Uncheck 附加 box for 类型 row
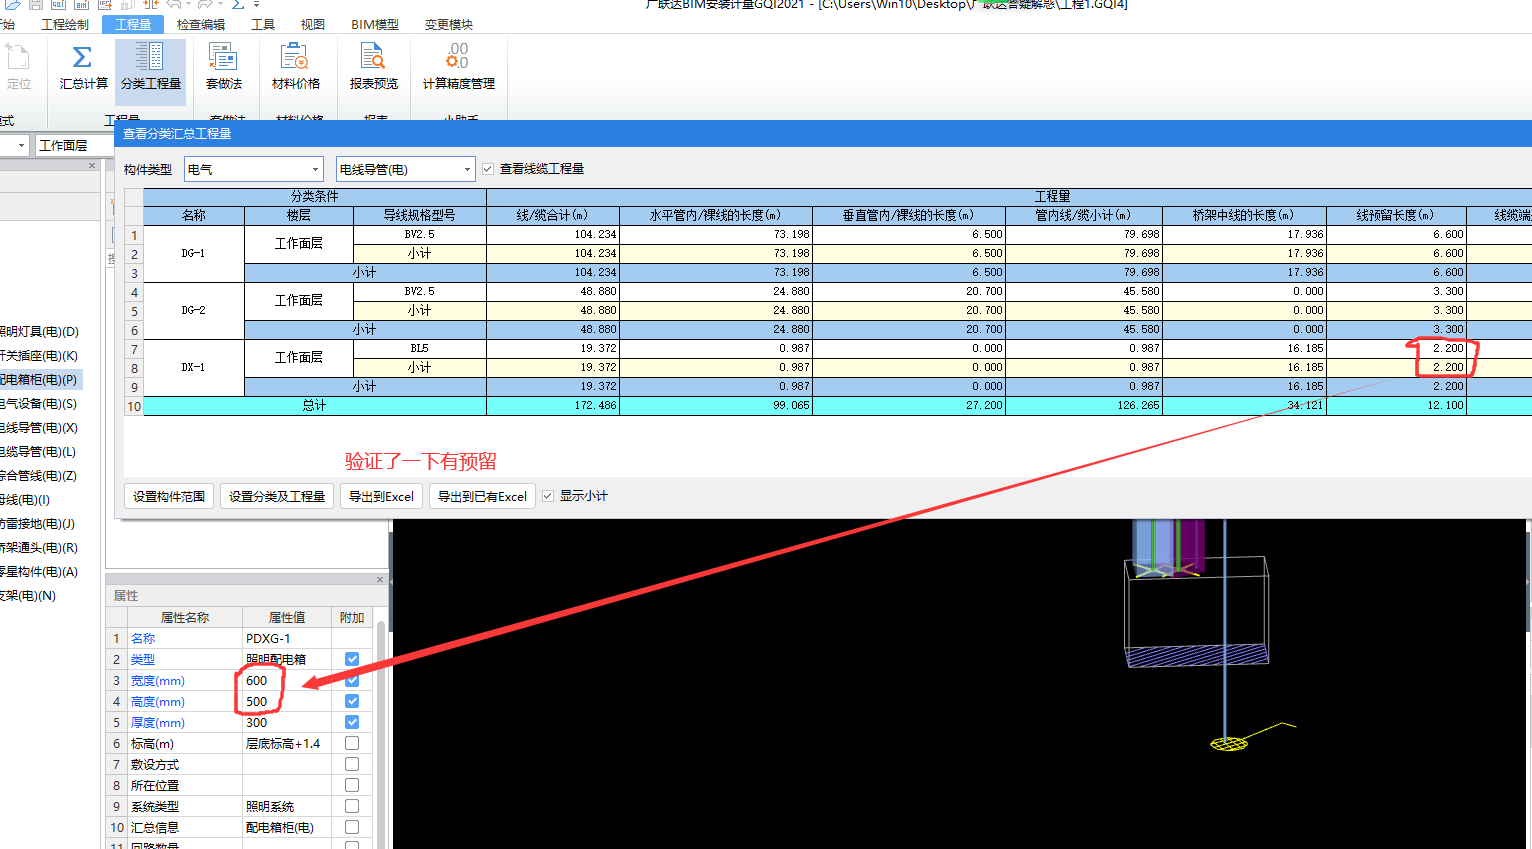Screen dimensions: 1532x849 pyautogui.click(x=352, y=659)
